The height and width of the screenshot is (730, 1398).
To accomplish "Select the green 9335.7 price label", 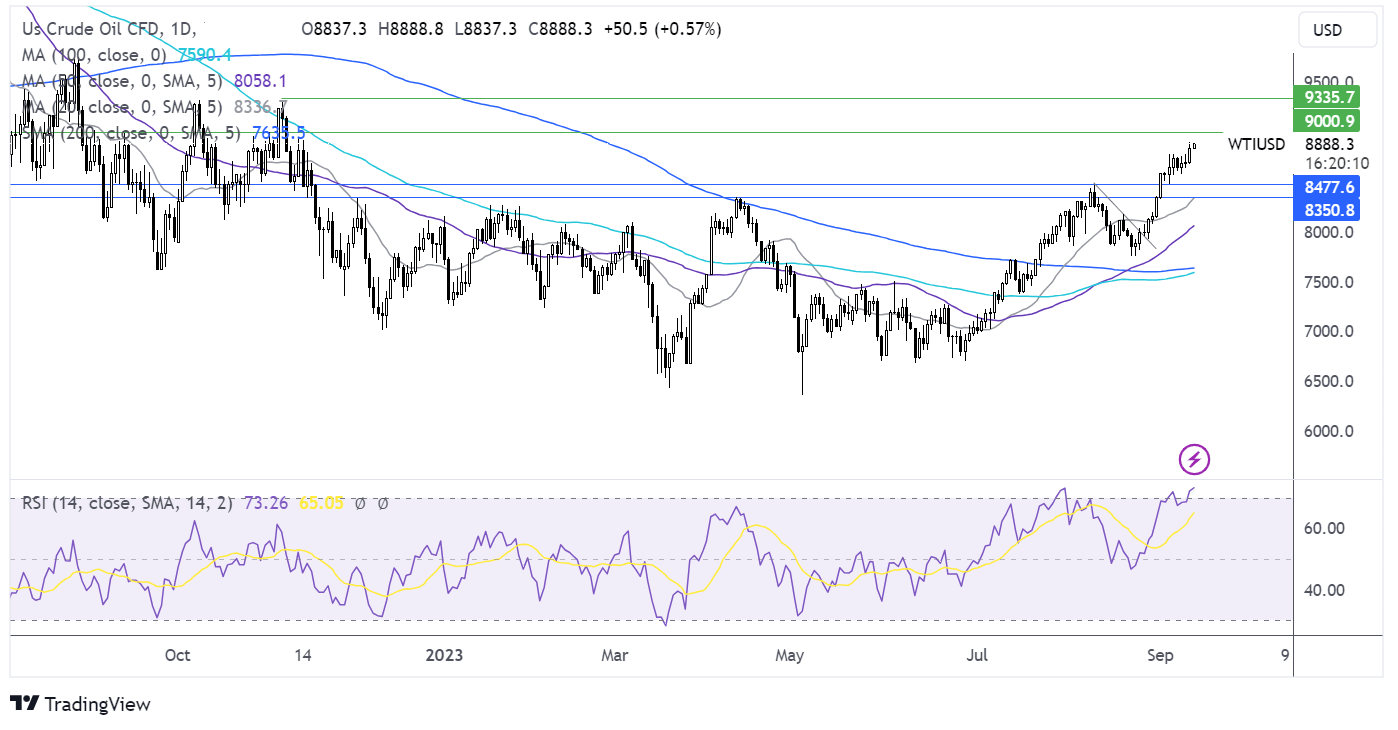I will coord(1325,98).
